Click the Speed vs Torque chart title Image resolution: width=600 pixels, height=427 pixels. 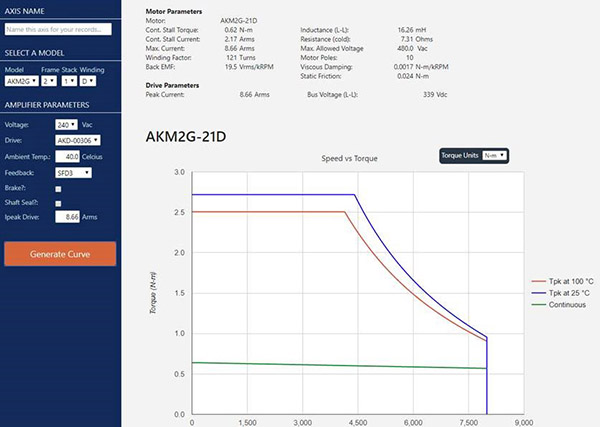point(349,158)
